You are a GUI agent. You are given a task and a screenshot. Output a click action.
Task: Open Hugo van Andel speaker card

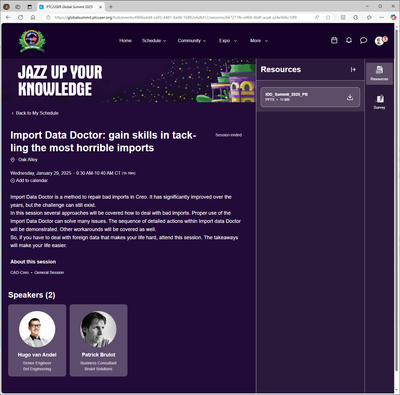[x=37, y=340]
